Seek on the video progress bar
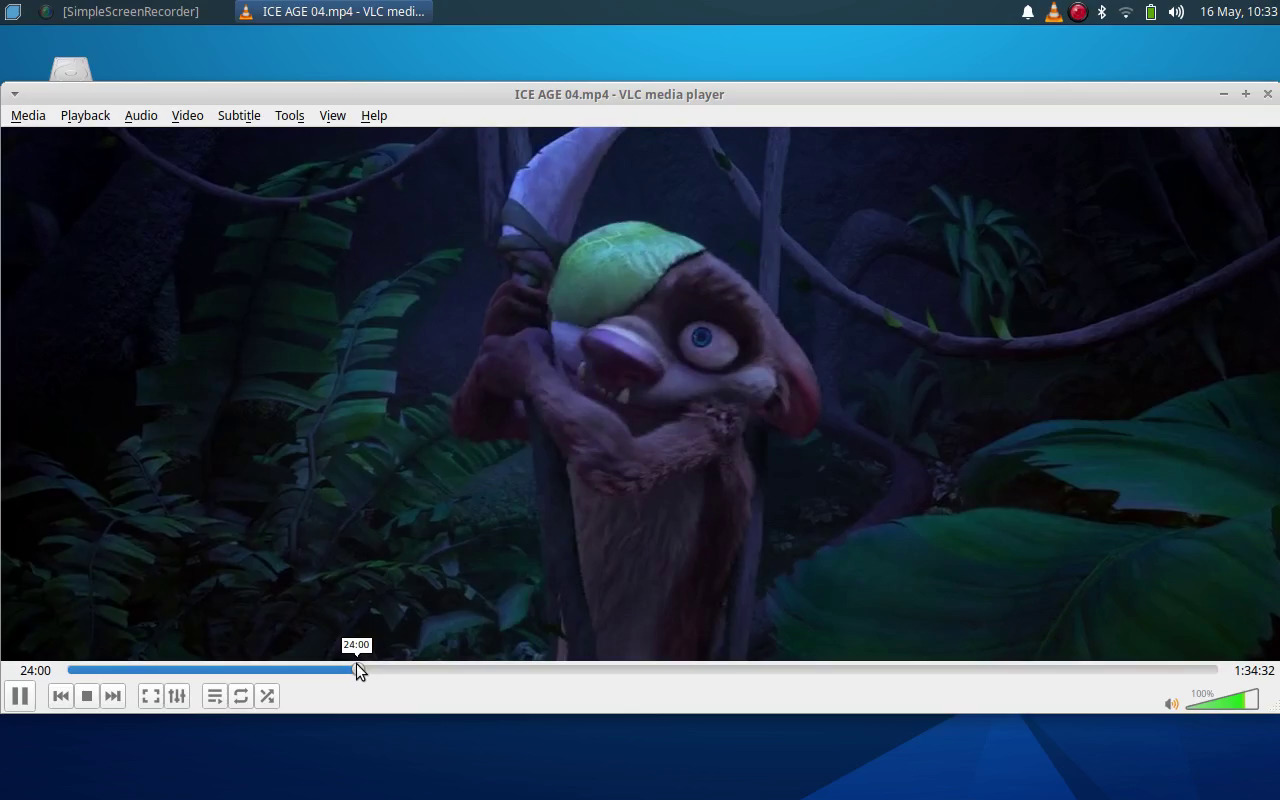Image resolution: width=1280 pixels, height=800 pixels. click(x=643, y=670)
